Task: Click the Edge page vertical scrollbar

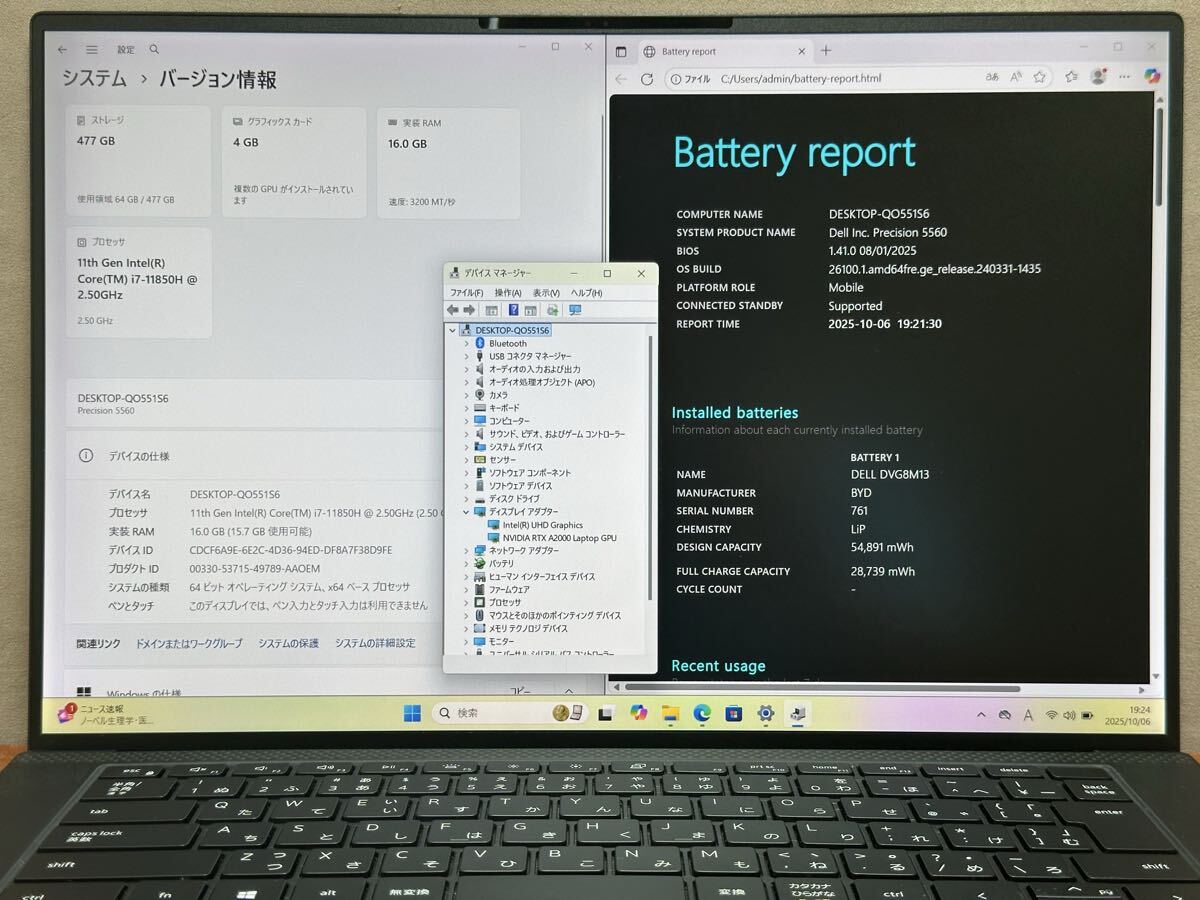Action: coord(1159,155)
